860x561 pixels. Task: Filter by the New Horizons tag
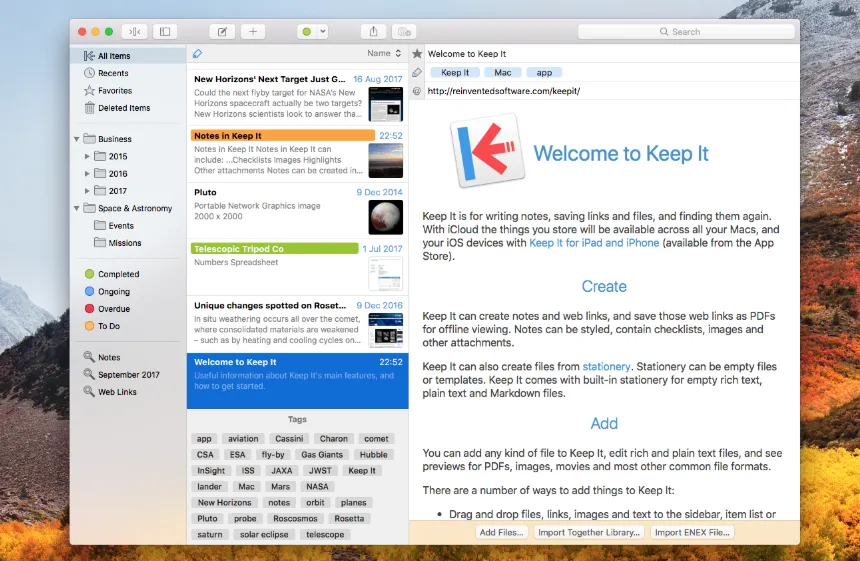(224, 502)
